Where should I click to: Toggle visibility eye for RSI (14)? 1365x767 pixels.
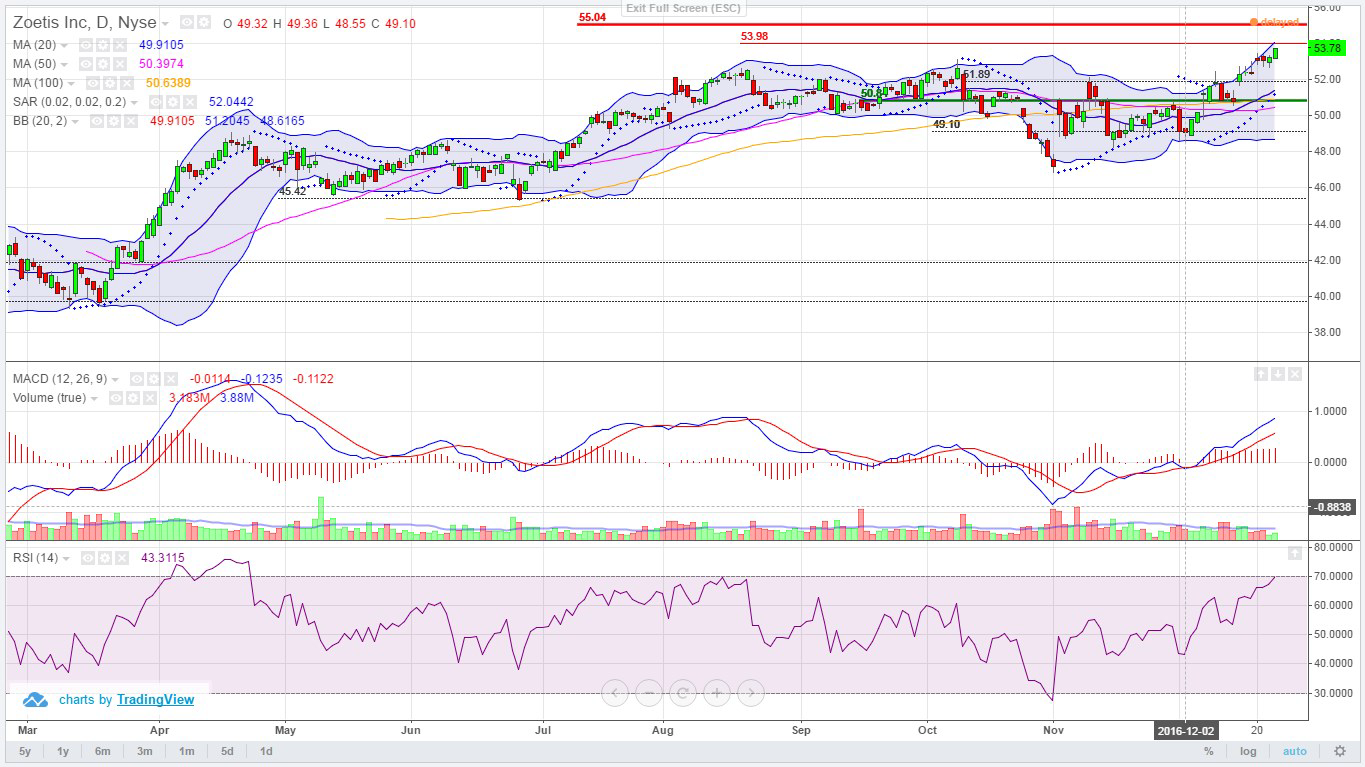point(86,557)
